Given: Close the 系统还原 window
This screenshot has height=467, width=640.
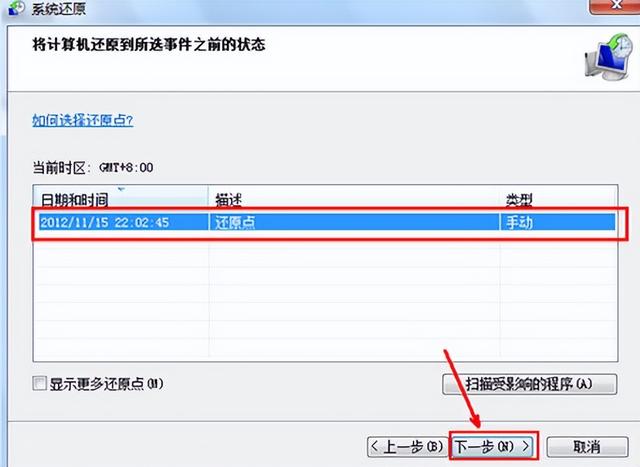Looking at the screenshot, I should [614, 6].
